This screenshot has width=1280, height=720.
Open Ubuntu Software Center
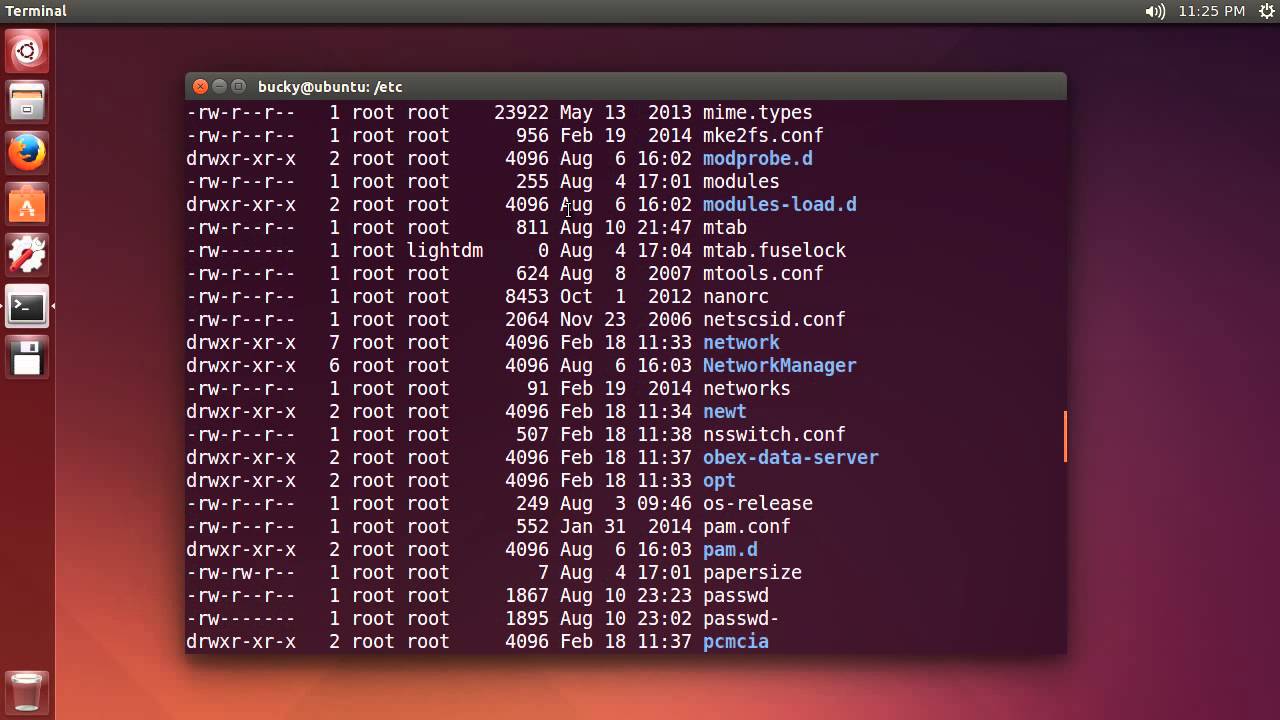[27, 205]
